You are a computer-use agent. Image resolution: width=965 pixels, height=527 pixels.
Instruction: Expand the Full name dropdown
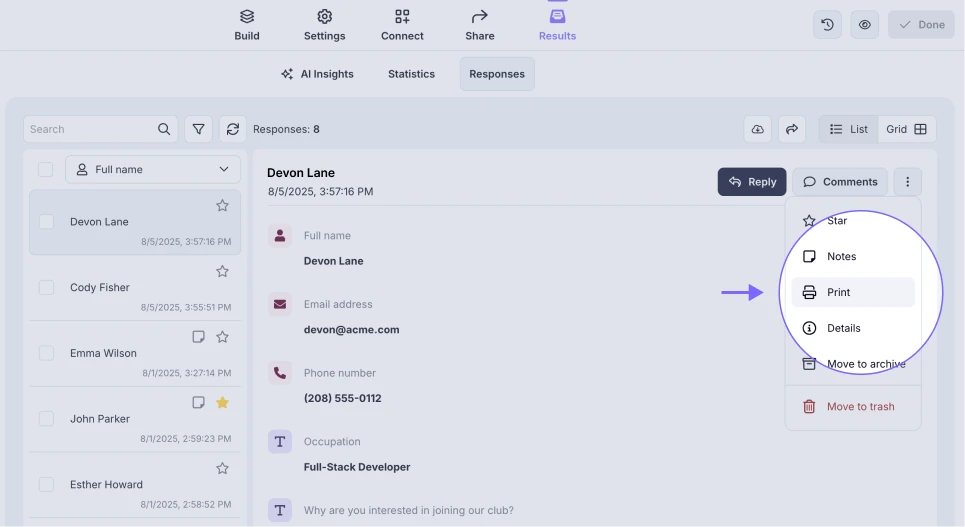(153, 170)
